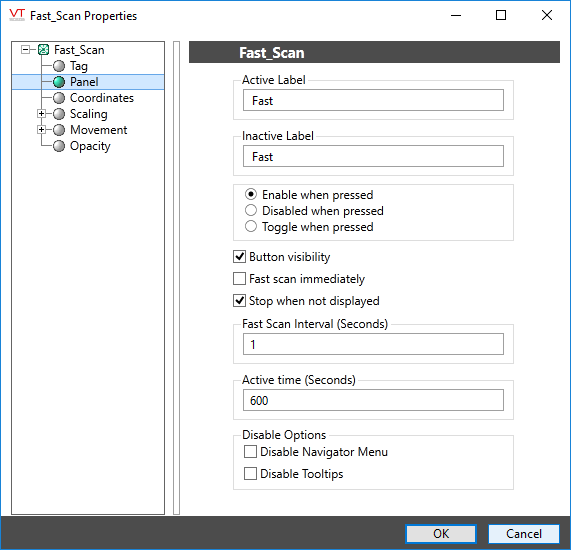This screenshot has width=571, height=550.
Task: Click the circle icon next to Opacity
Action: pos(59,146)
